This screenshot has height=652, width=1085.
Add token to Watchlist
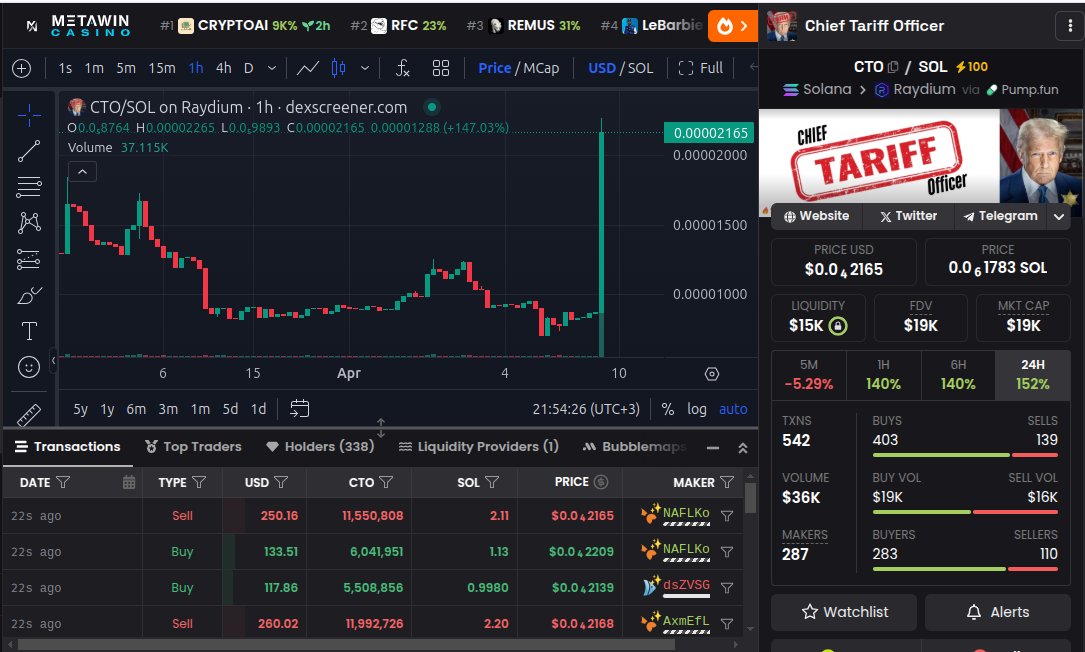pyautogui.click(x=844, y=612)
